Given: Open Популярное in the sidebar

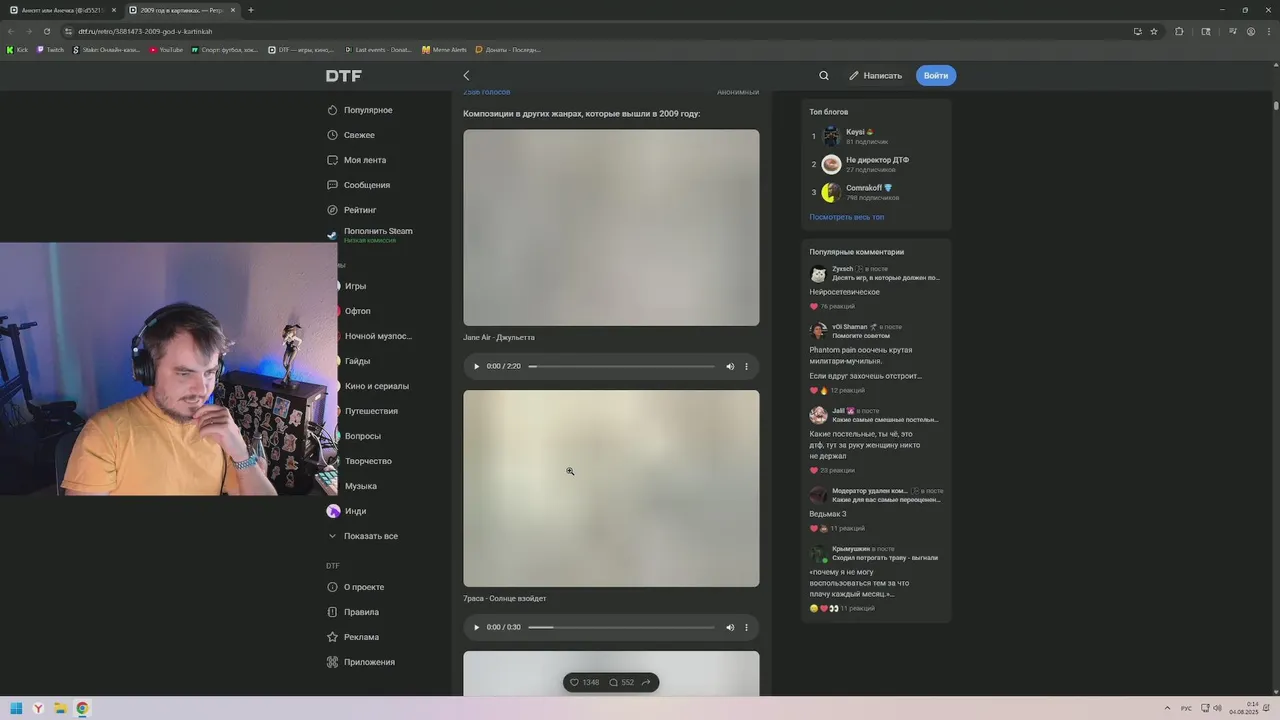Looking at the screenshot, I should click(360, 110).
